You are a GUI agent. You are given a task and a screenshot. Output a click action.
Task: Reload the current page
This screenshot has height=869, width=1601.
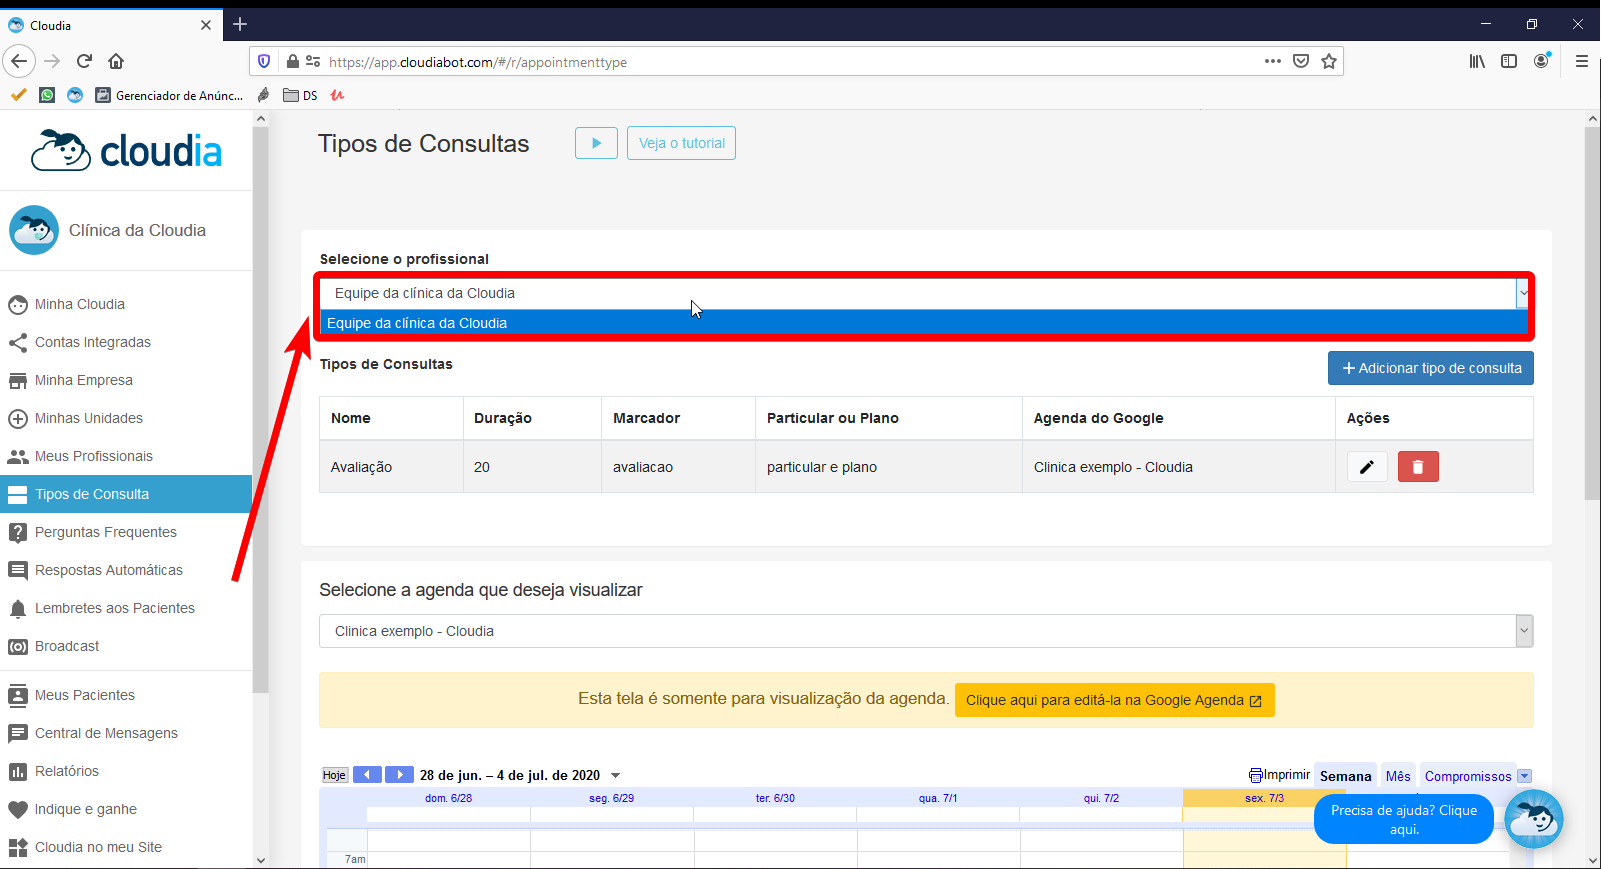[85, 61]
